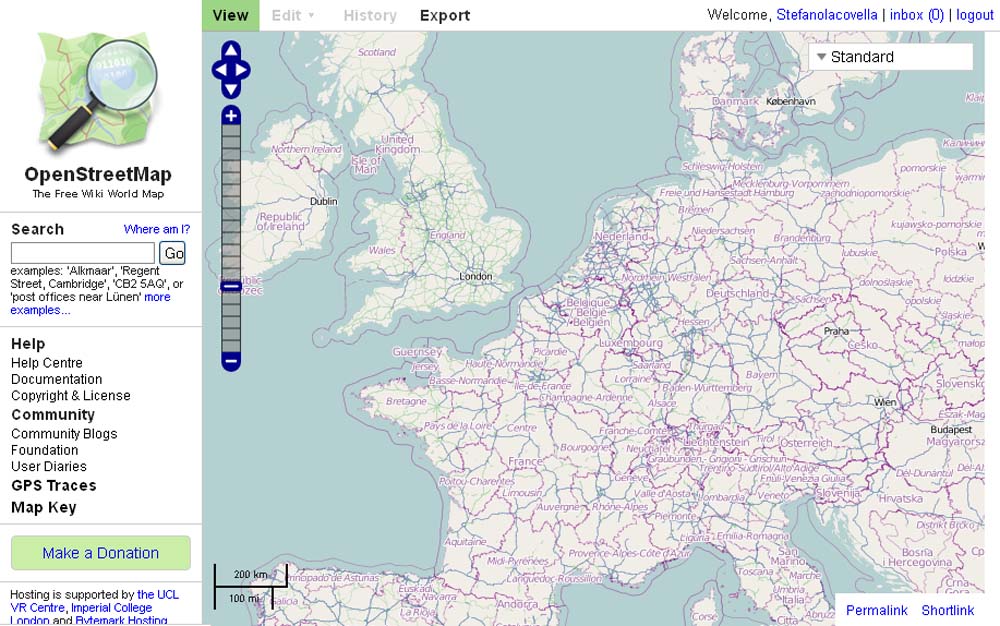The height and width of the screenshot is (626, 1000).
Task: Click the logout link
Action: click(974, 15)
